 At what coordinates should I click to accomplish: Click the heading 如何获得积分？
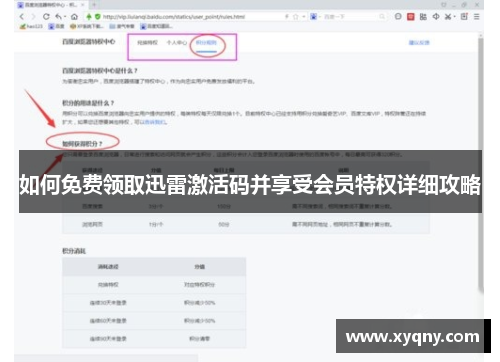(x=82, y=144)
